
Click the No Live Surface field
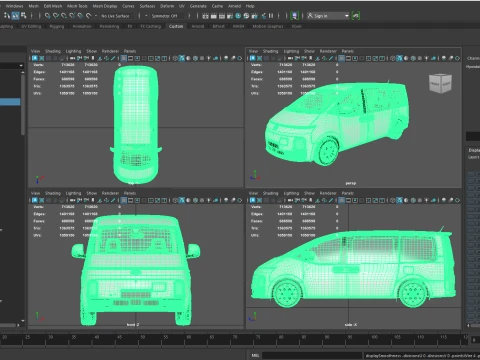pos(115,16)
